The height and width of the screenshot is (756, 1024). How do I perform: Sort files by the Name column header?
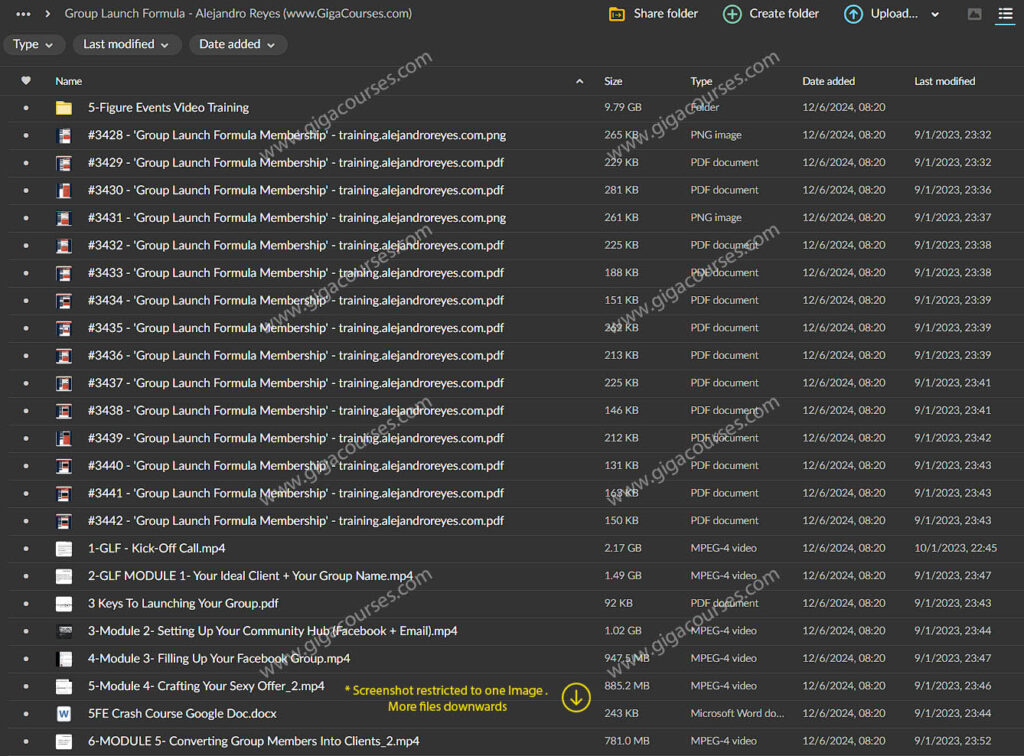69,81
